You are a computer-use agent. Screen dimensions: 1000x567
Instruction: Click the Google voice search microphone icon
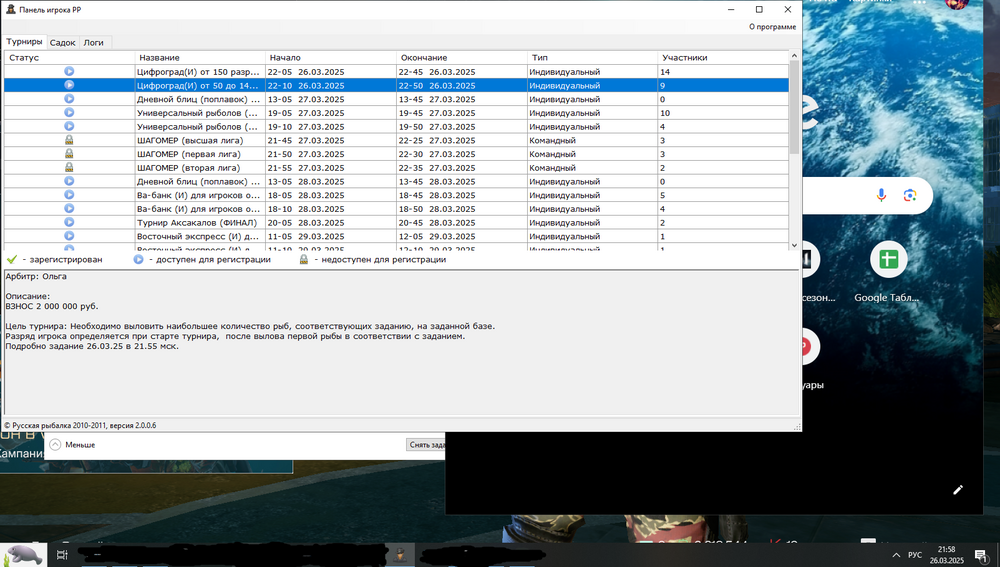881,195
